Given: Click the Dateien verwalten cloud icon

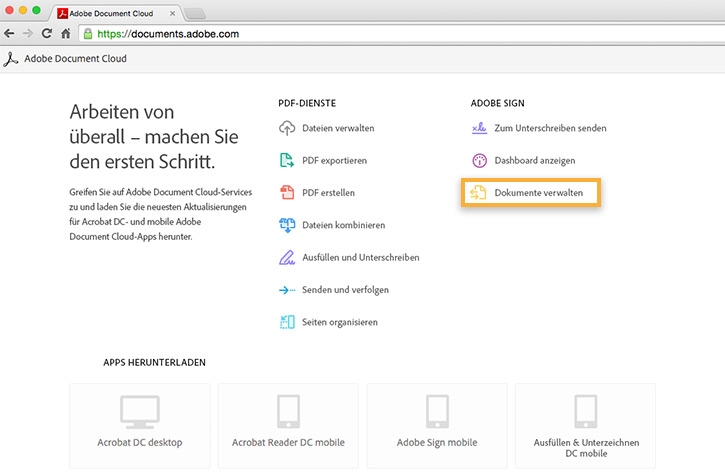Looking at the screenshot, I should pos(287,128).
